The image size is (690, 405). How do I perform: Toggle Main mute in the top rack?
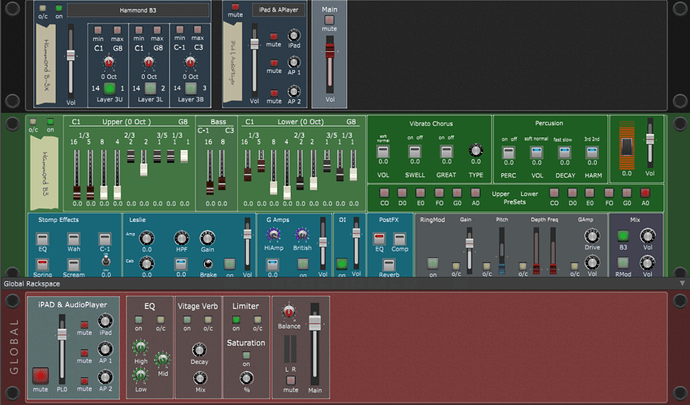click(329, 20)
